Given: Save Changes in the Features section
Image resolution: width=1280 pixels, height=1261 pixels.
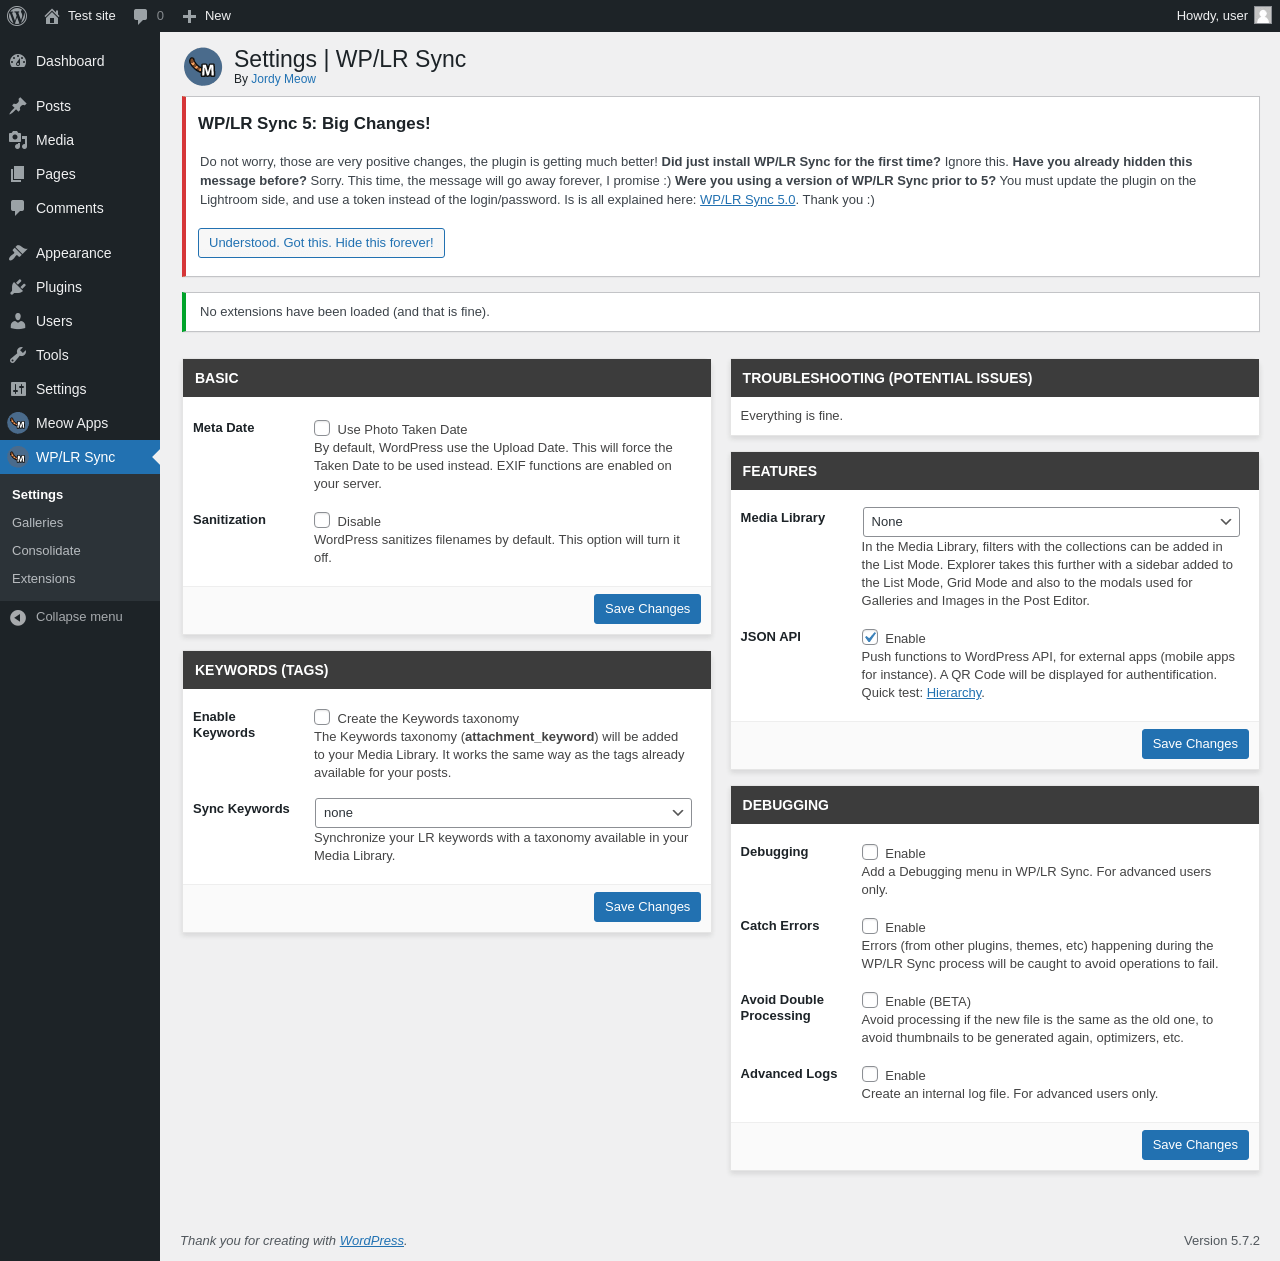Looking at the screenshot, I should (x=1195, y=744).
